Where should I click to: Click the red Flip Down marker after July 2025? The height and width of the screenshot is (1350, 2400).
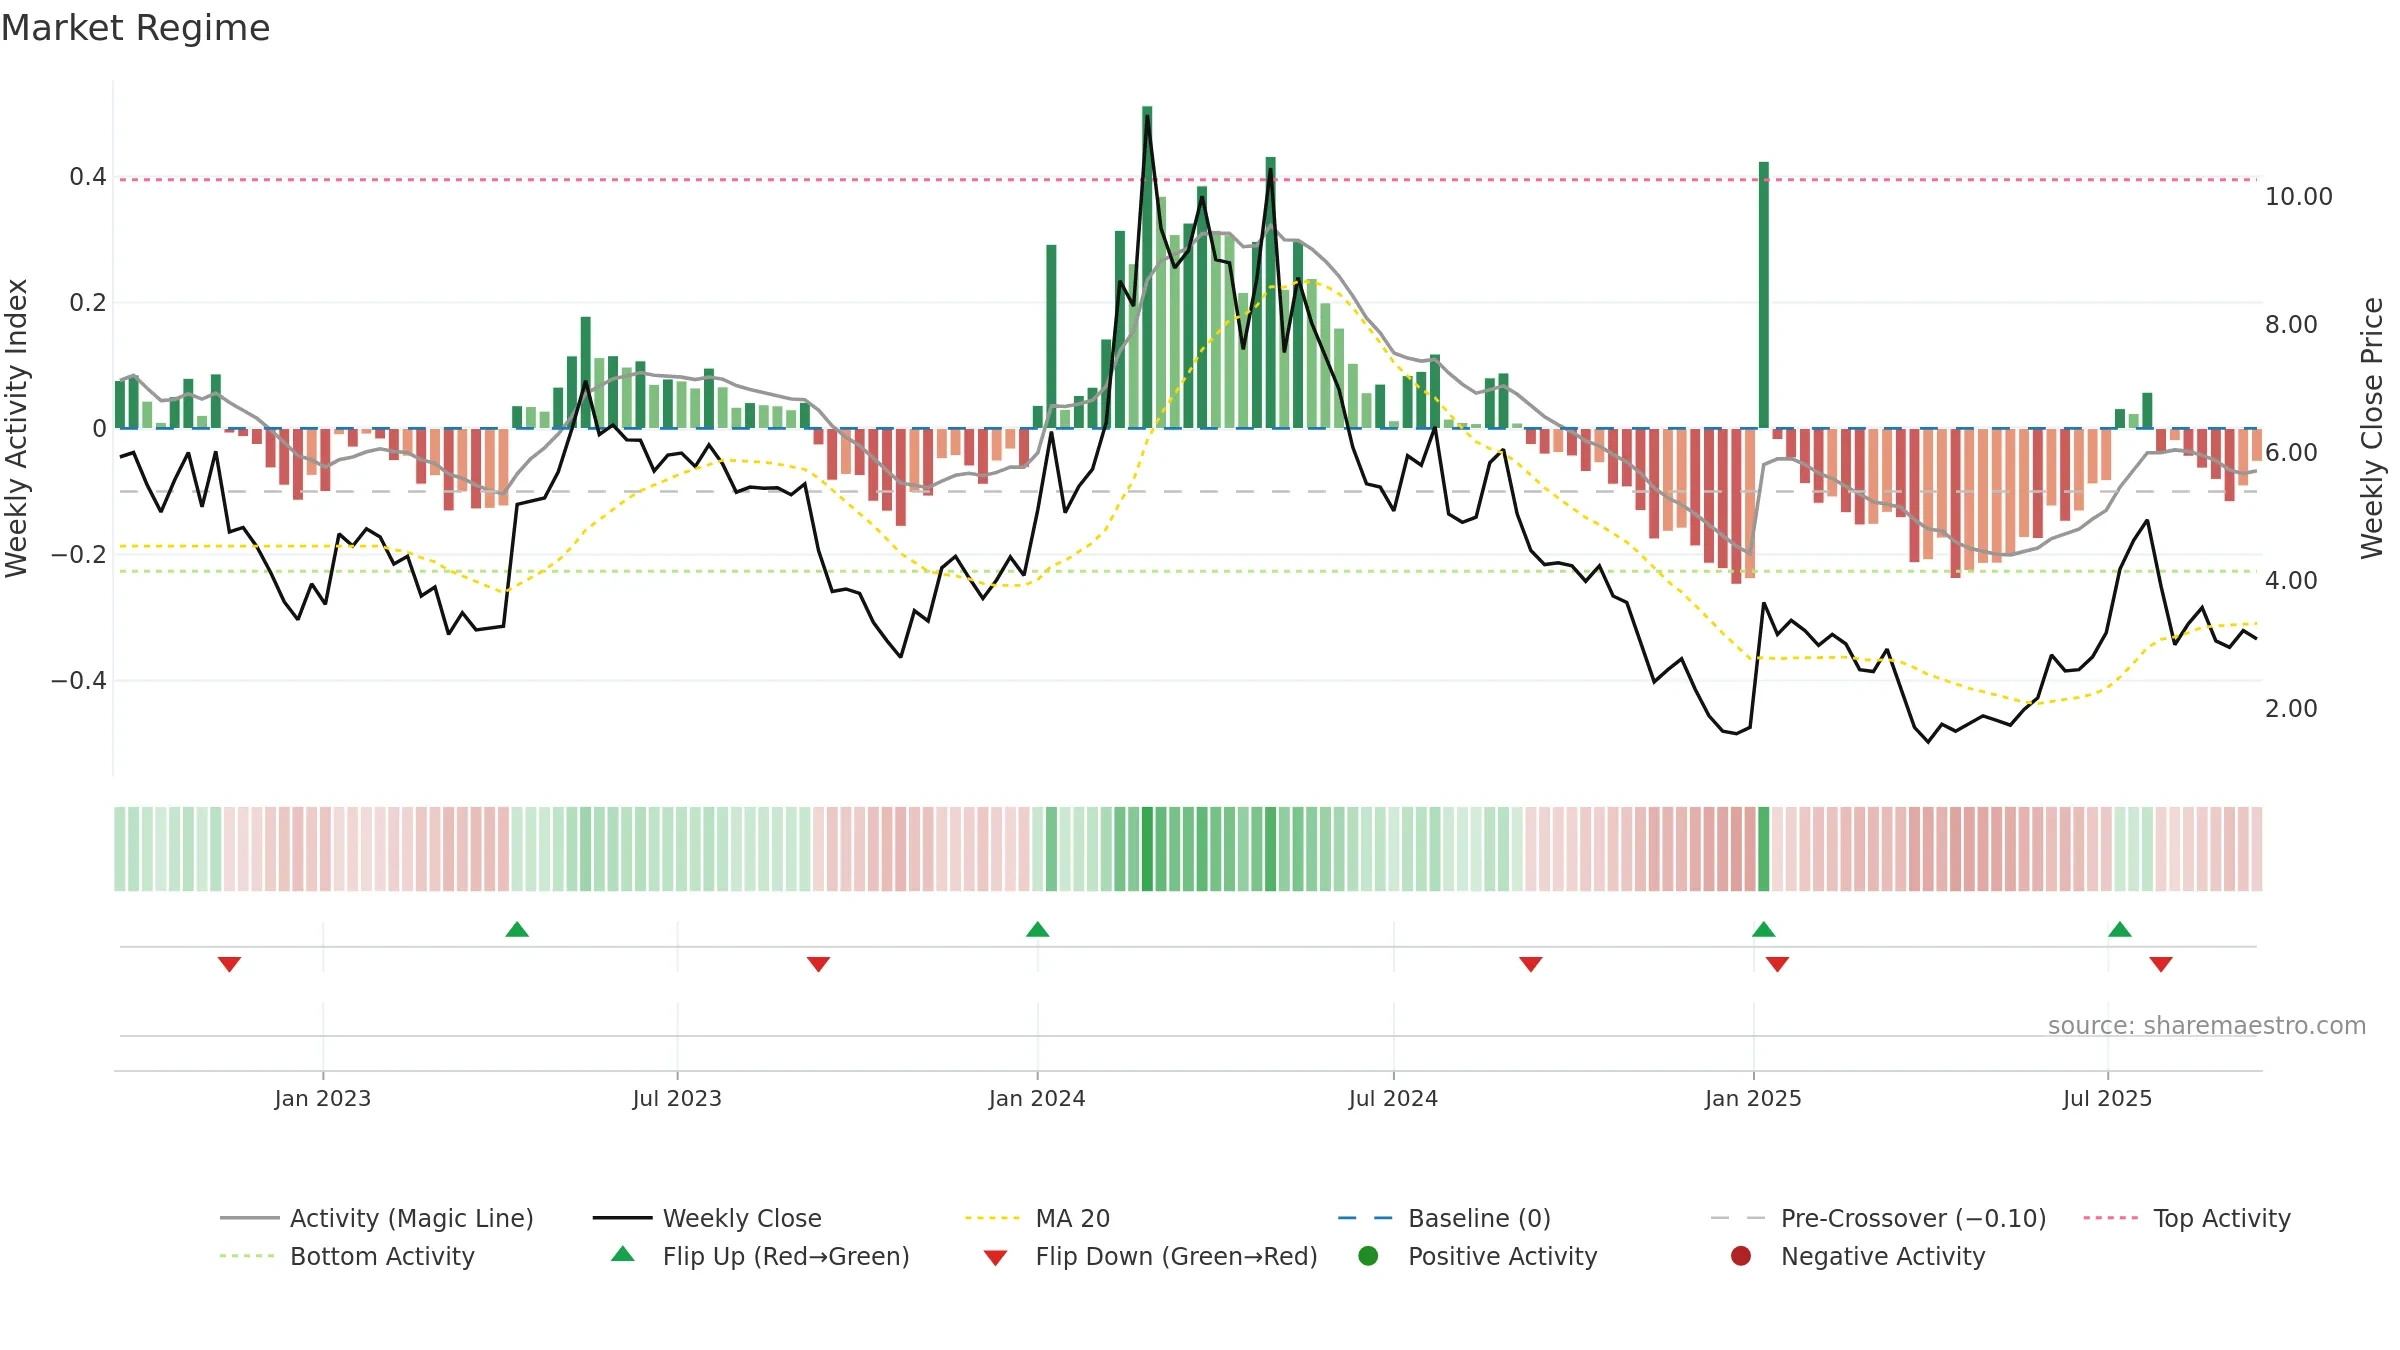(2161, 964)
